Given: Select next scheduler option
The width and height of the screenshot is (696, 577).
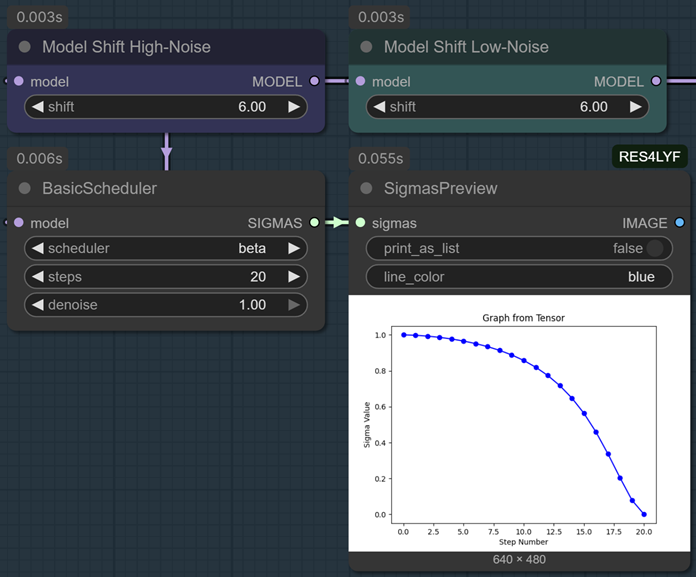Looking at the screenshot, I should (x=294, y=248).
